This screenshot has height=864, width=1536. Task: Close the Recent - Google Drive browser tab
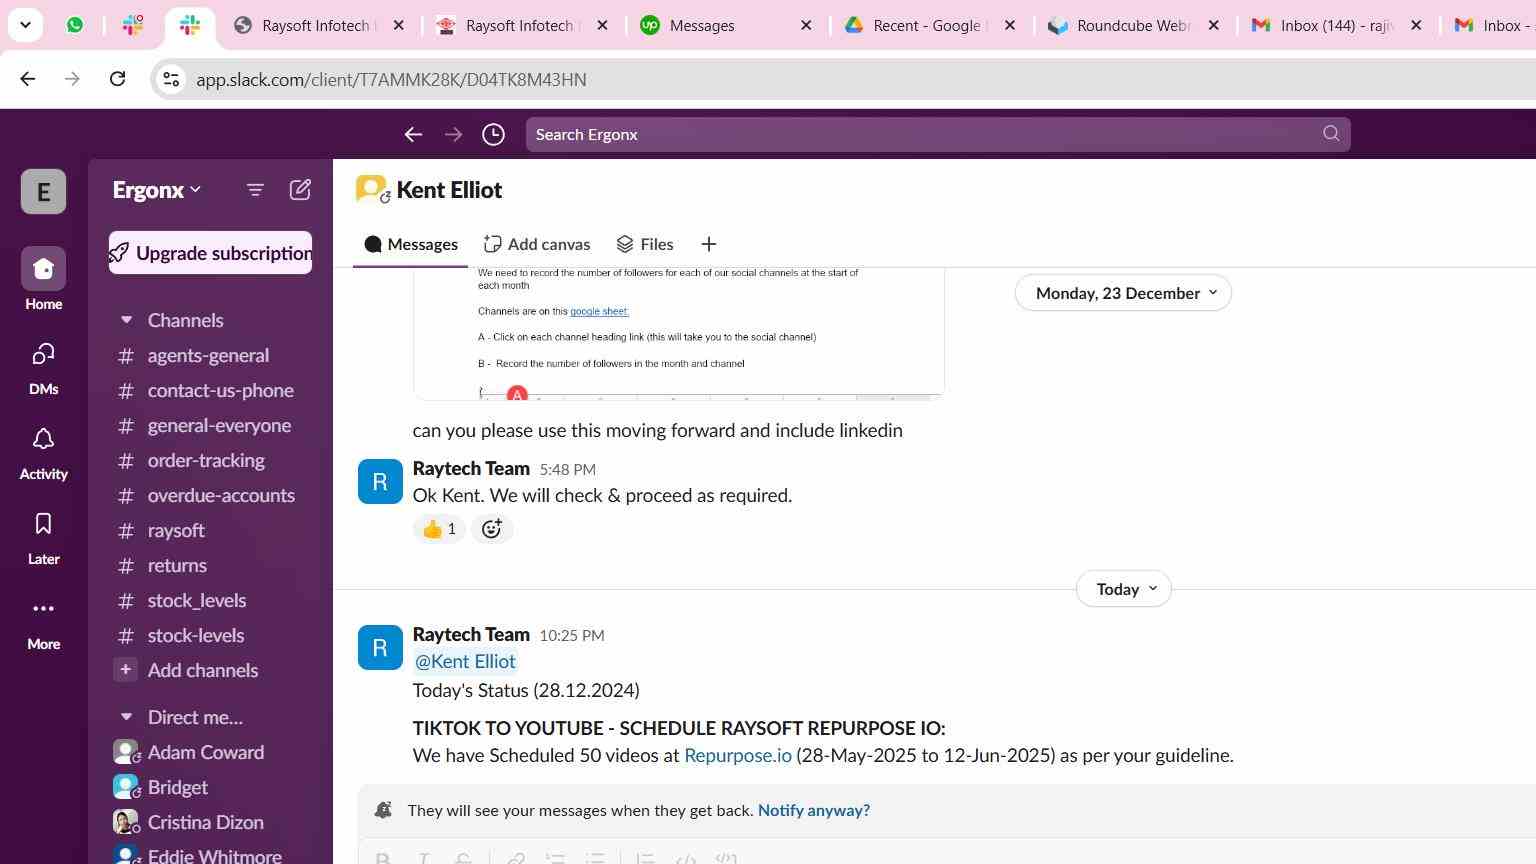click(1010, 25)
